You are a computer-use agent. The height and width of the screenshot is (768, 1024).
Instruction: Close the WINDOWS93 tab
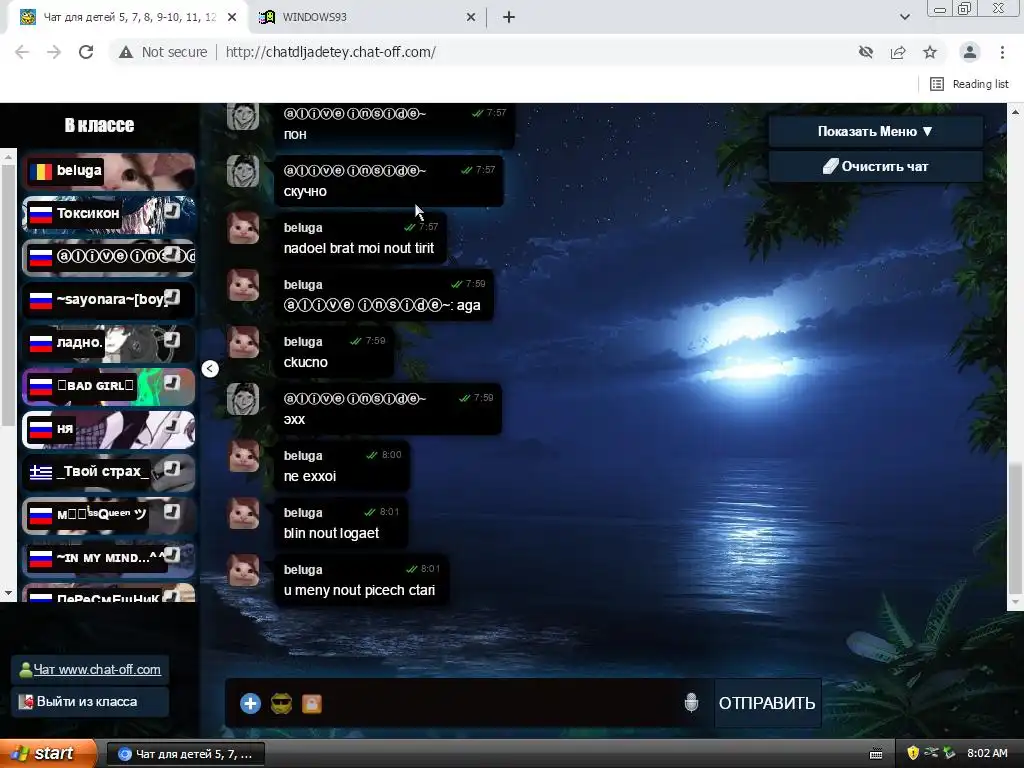[x=471, y=18]
